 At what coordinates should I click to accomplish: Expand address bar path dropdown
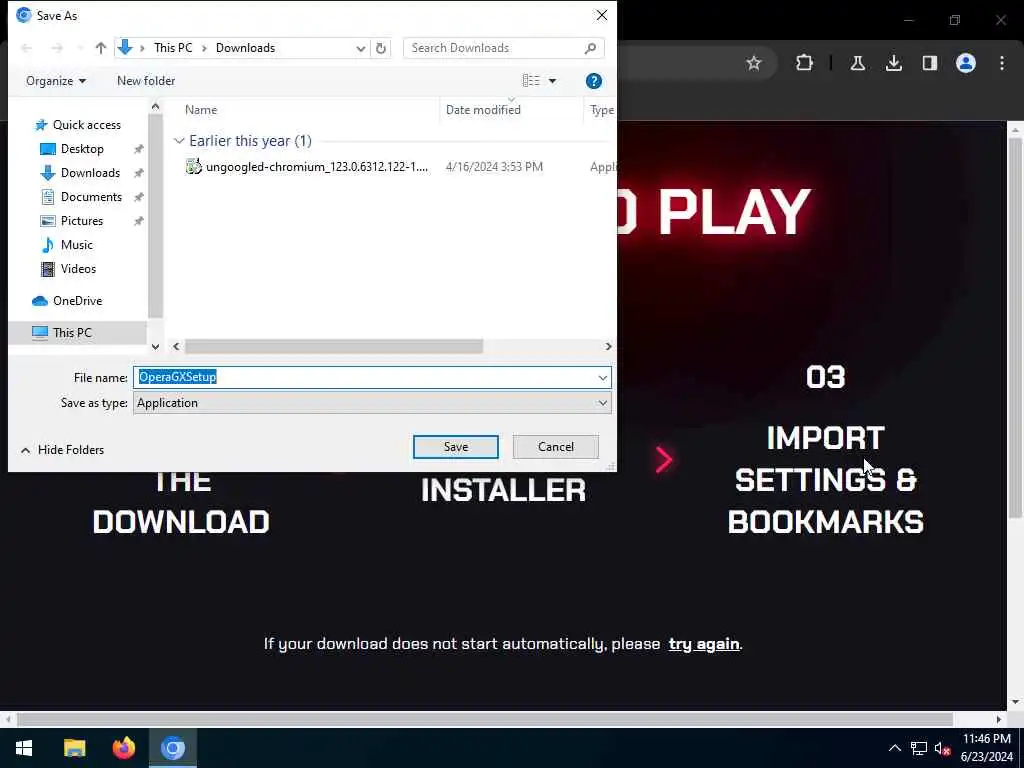coord(360,48)
